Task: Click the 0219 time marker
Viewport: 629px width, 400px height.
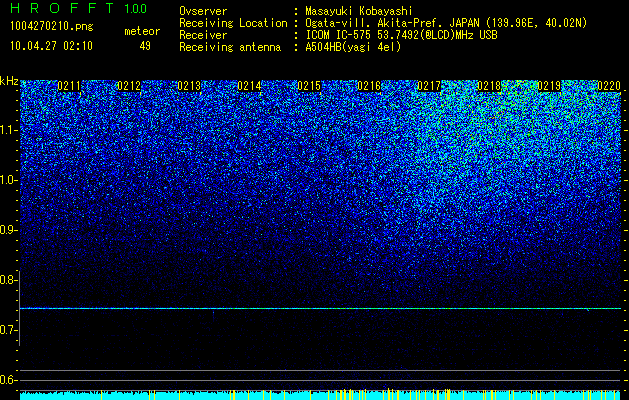Action: 549,86
